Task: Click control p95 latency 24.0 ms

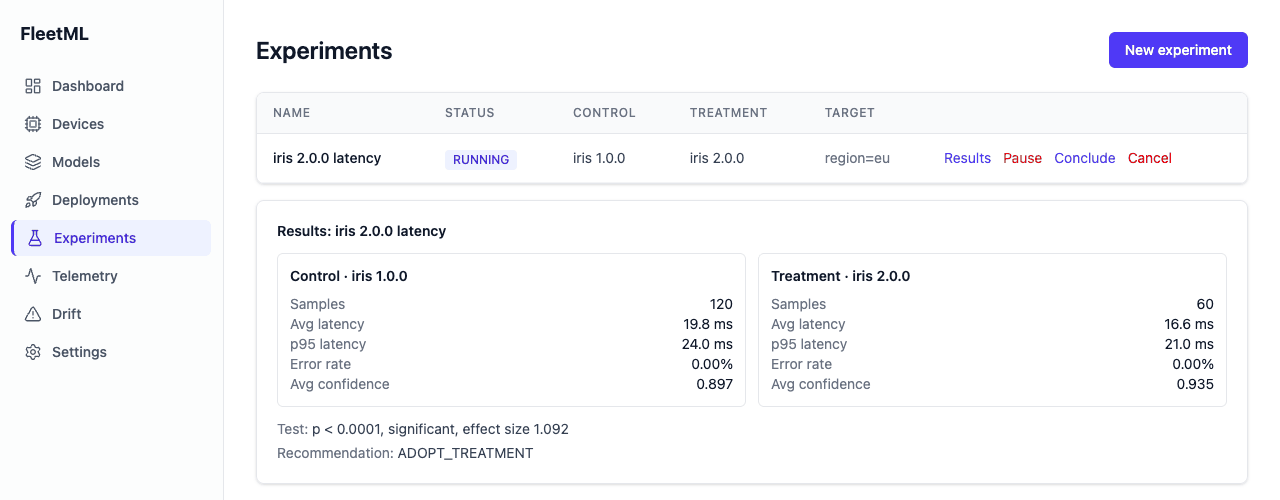Action: click(707, 344)
